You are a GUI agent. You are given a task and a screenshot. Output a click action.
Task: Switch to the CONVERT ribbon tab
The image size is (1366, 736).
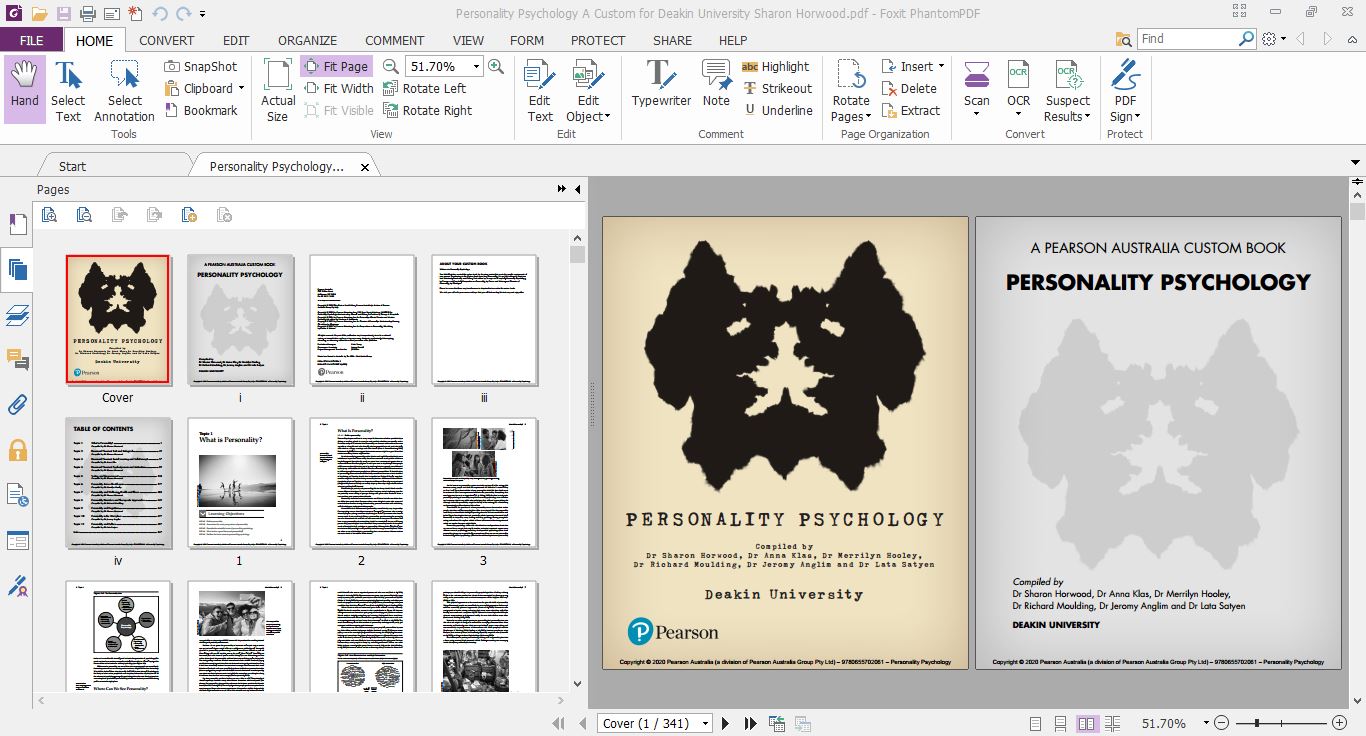(167, 40)
